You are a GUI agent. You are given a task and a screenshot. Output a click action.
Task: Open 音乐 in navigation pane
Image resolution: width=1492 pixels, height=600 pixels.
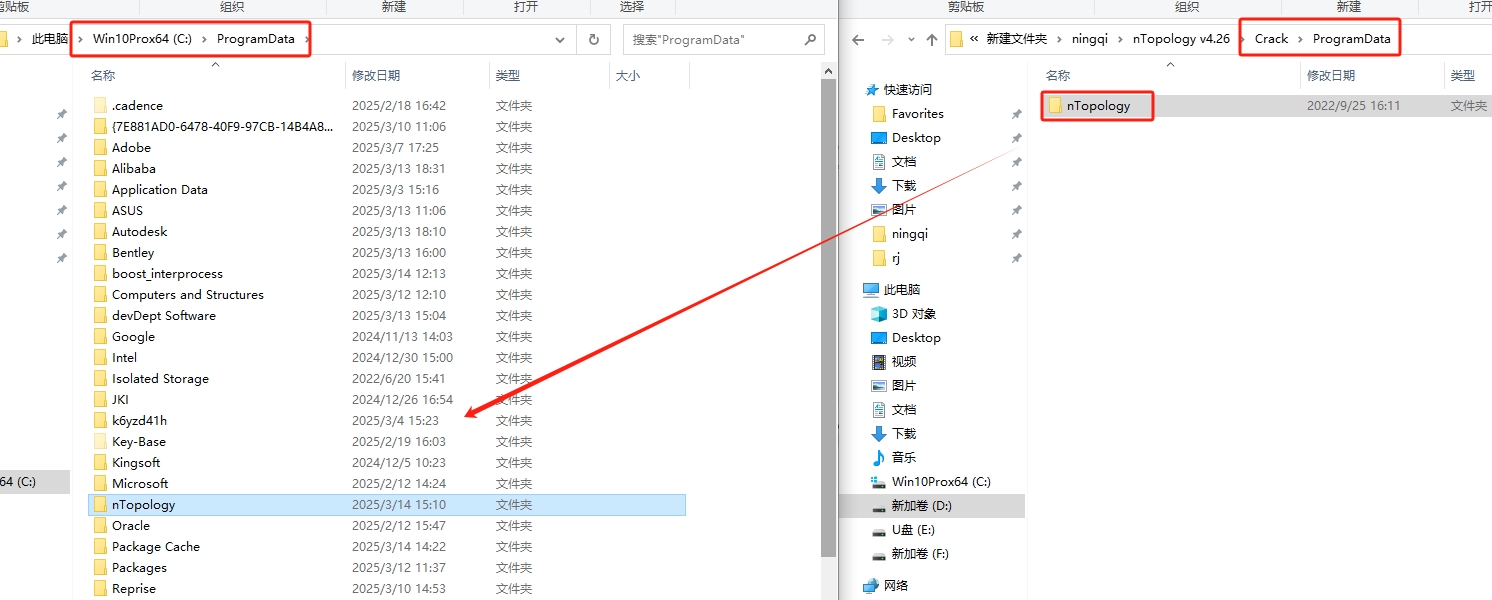click(903, 457)
